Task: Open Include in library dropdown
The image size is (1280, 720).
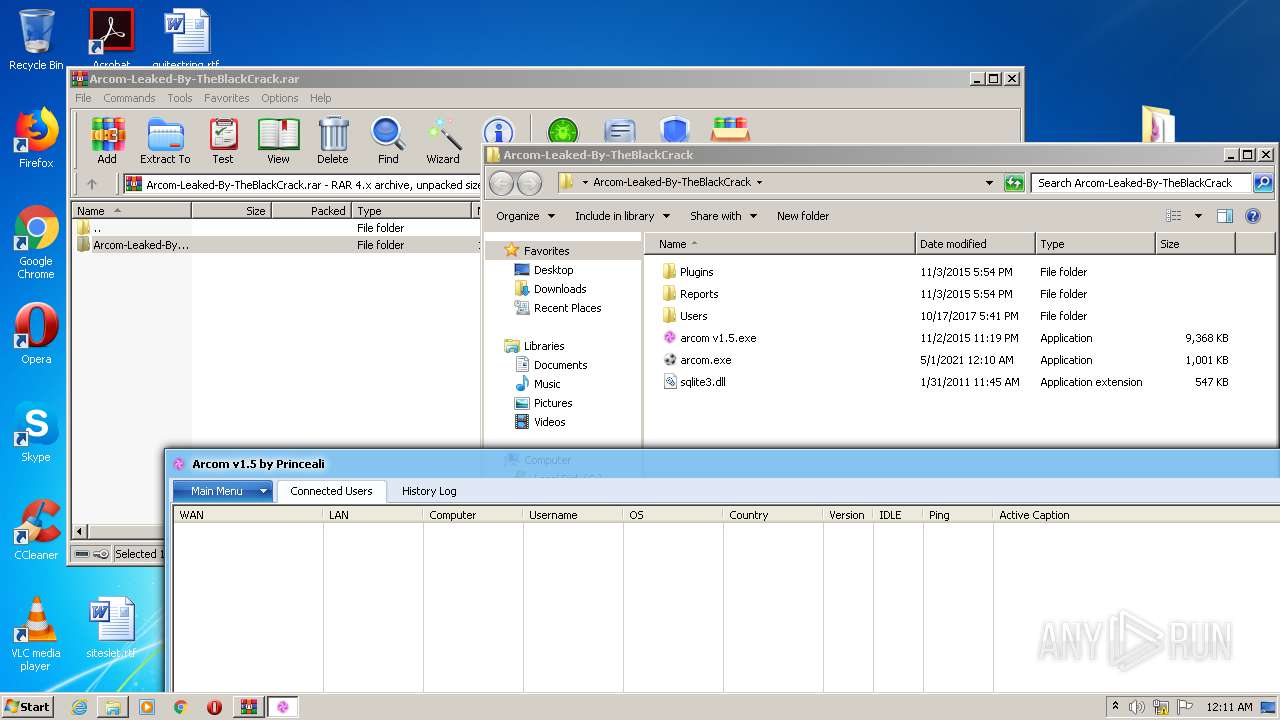Action: tap(622, 216)
